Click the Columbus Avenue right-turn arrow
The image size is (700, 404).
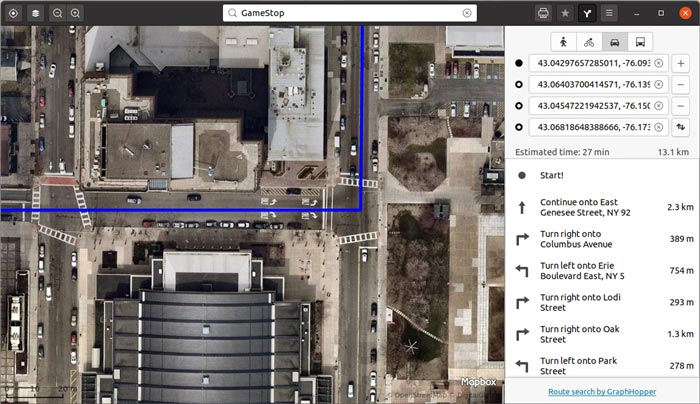tap(522, 239)
